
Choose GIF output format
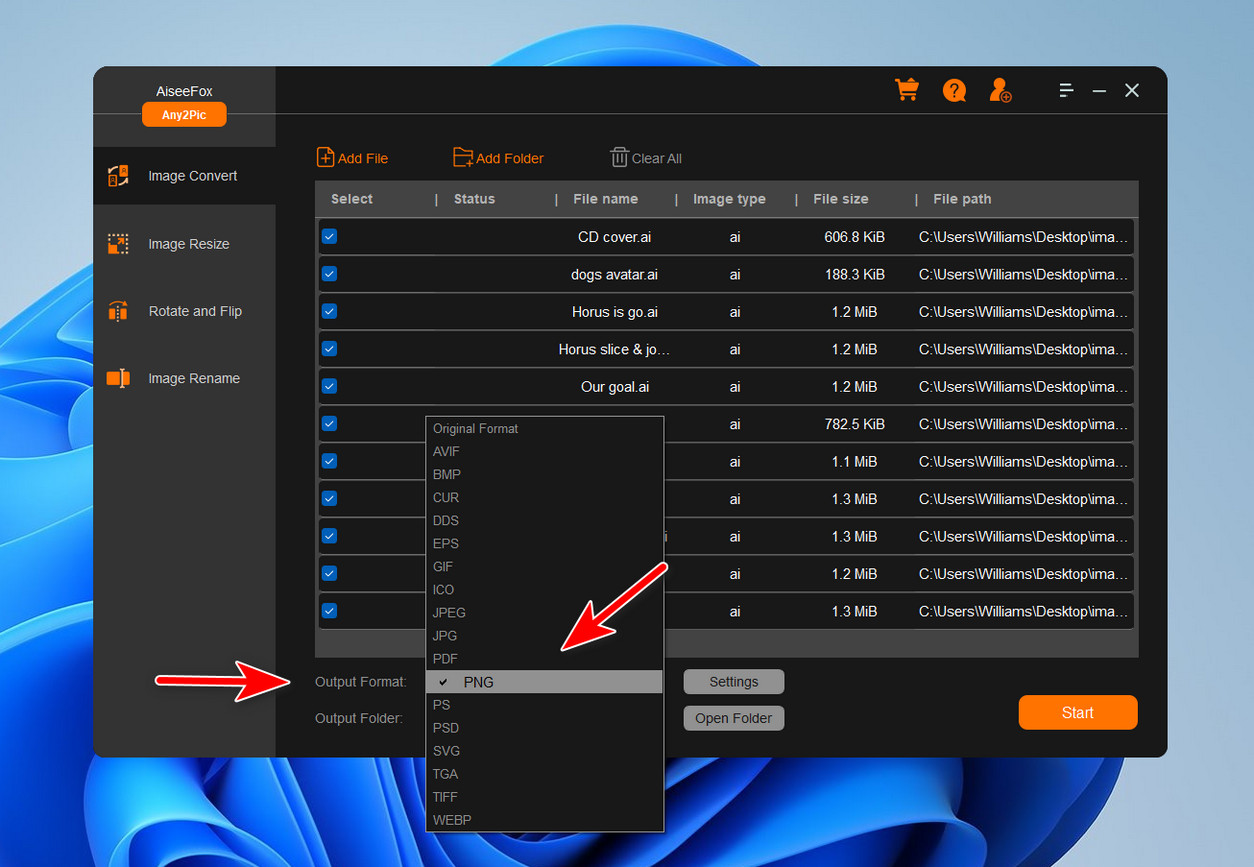pyautogui.click(x=544, y=566)
